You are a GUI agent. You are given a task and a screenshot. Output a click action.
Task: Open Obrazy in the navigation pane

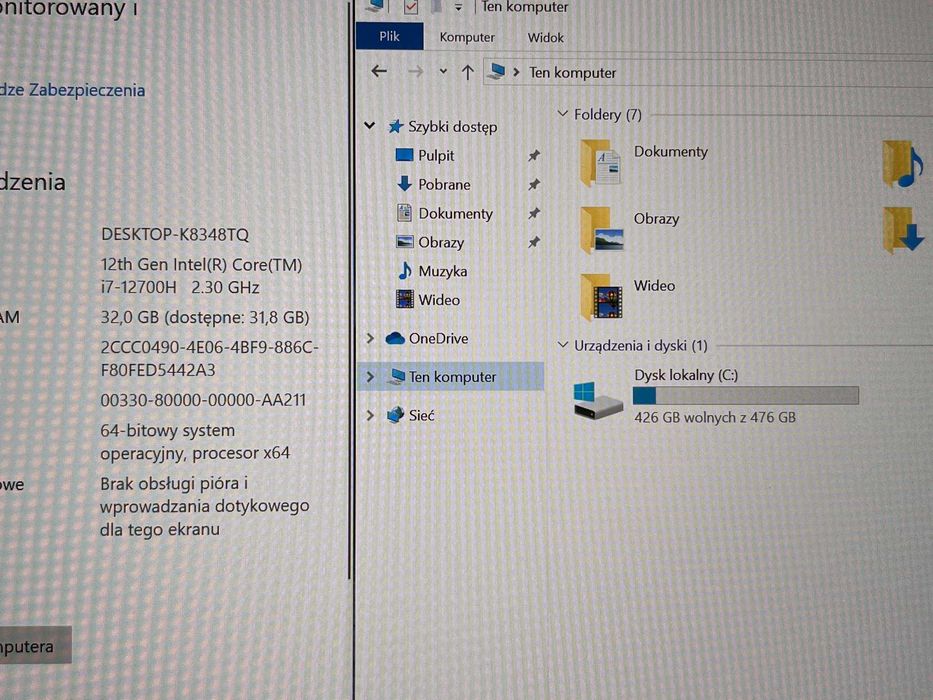point(441,243)
